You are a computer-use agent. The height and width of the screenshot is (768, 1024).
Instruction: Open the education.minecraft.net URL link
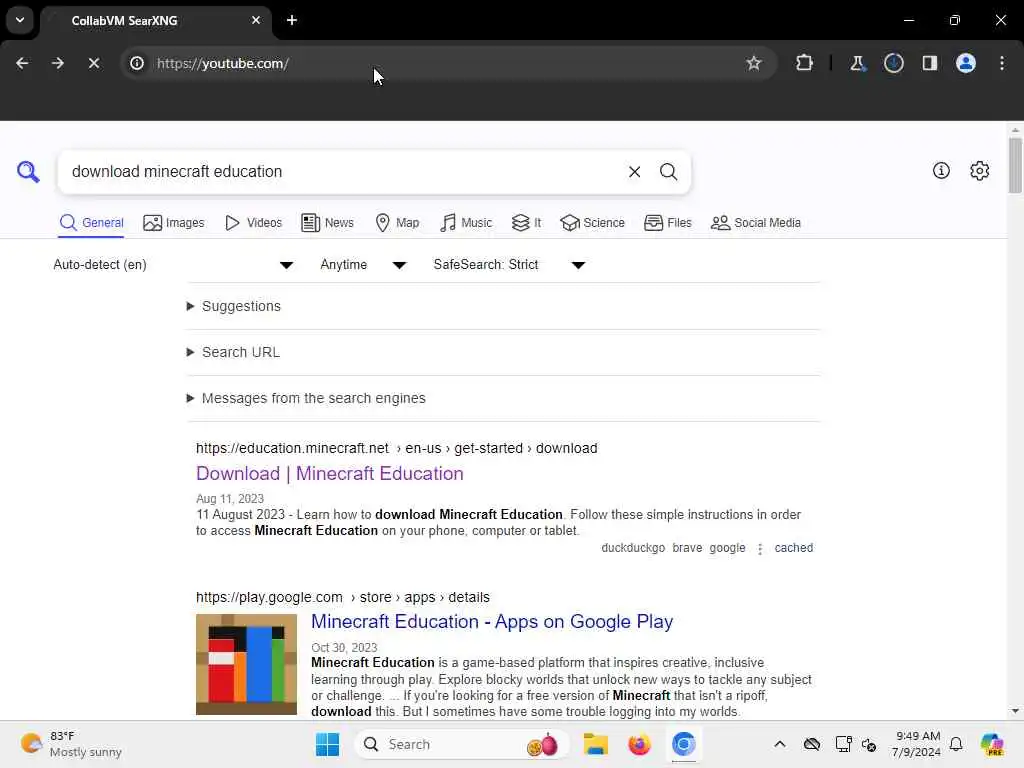click(396, 449)
